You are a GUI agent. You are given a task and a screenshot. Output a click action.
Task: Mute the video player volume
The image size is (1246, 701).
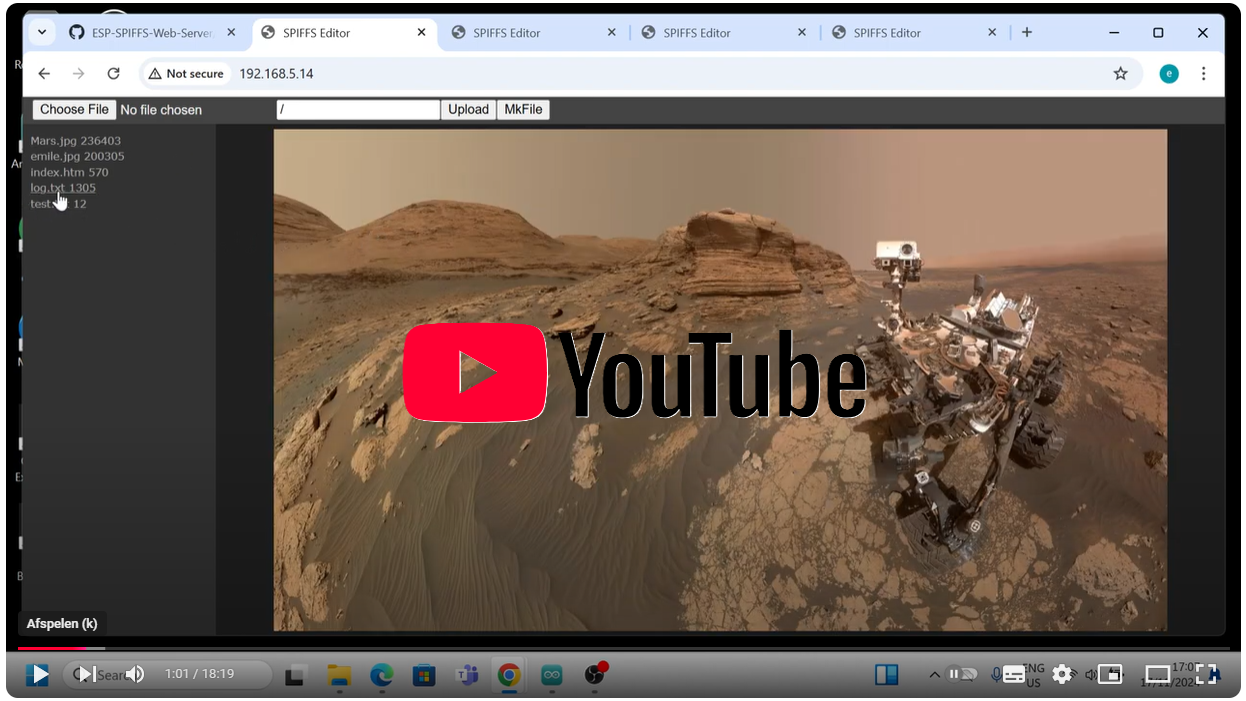135,675
